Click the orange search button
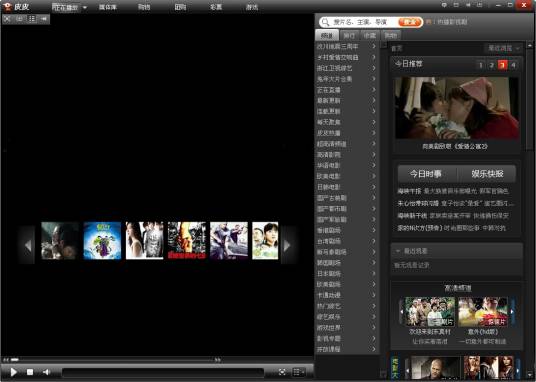Viewport: 536px width, 382px height. pos(410,22)
